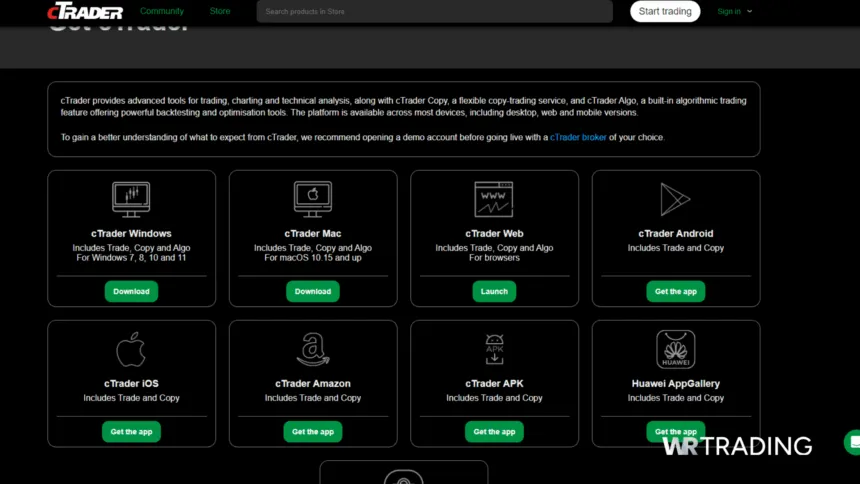This screenshot has width=860, height=484.
Task: Click the cTrader Web browser icon
Action: click(494, 200)
